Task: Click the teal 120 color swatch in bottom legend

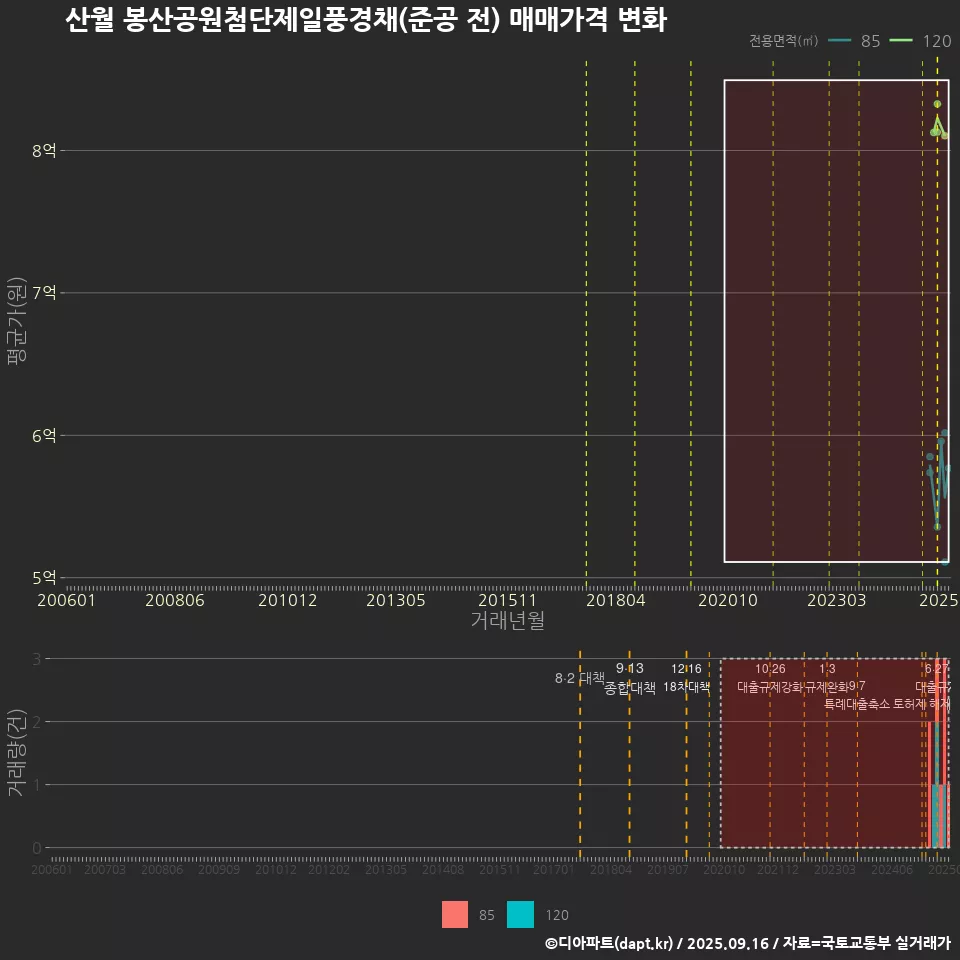Action: click(520, 914)
